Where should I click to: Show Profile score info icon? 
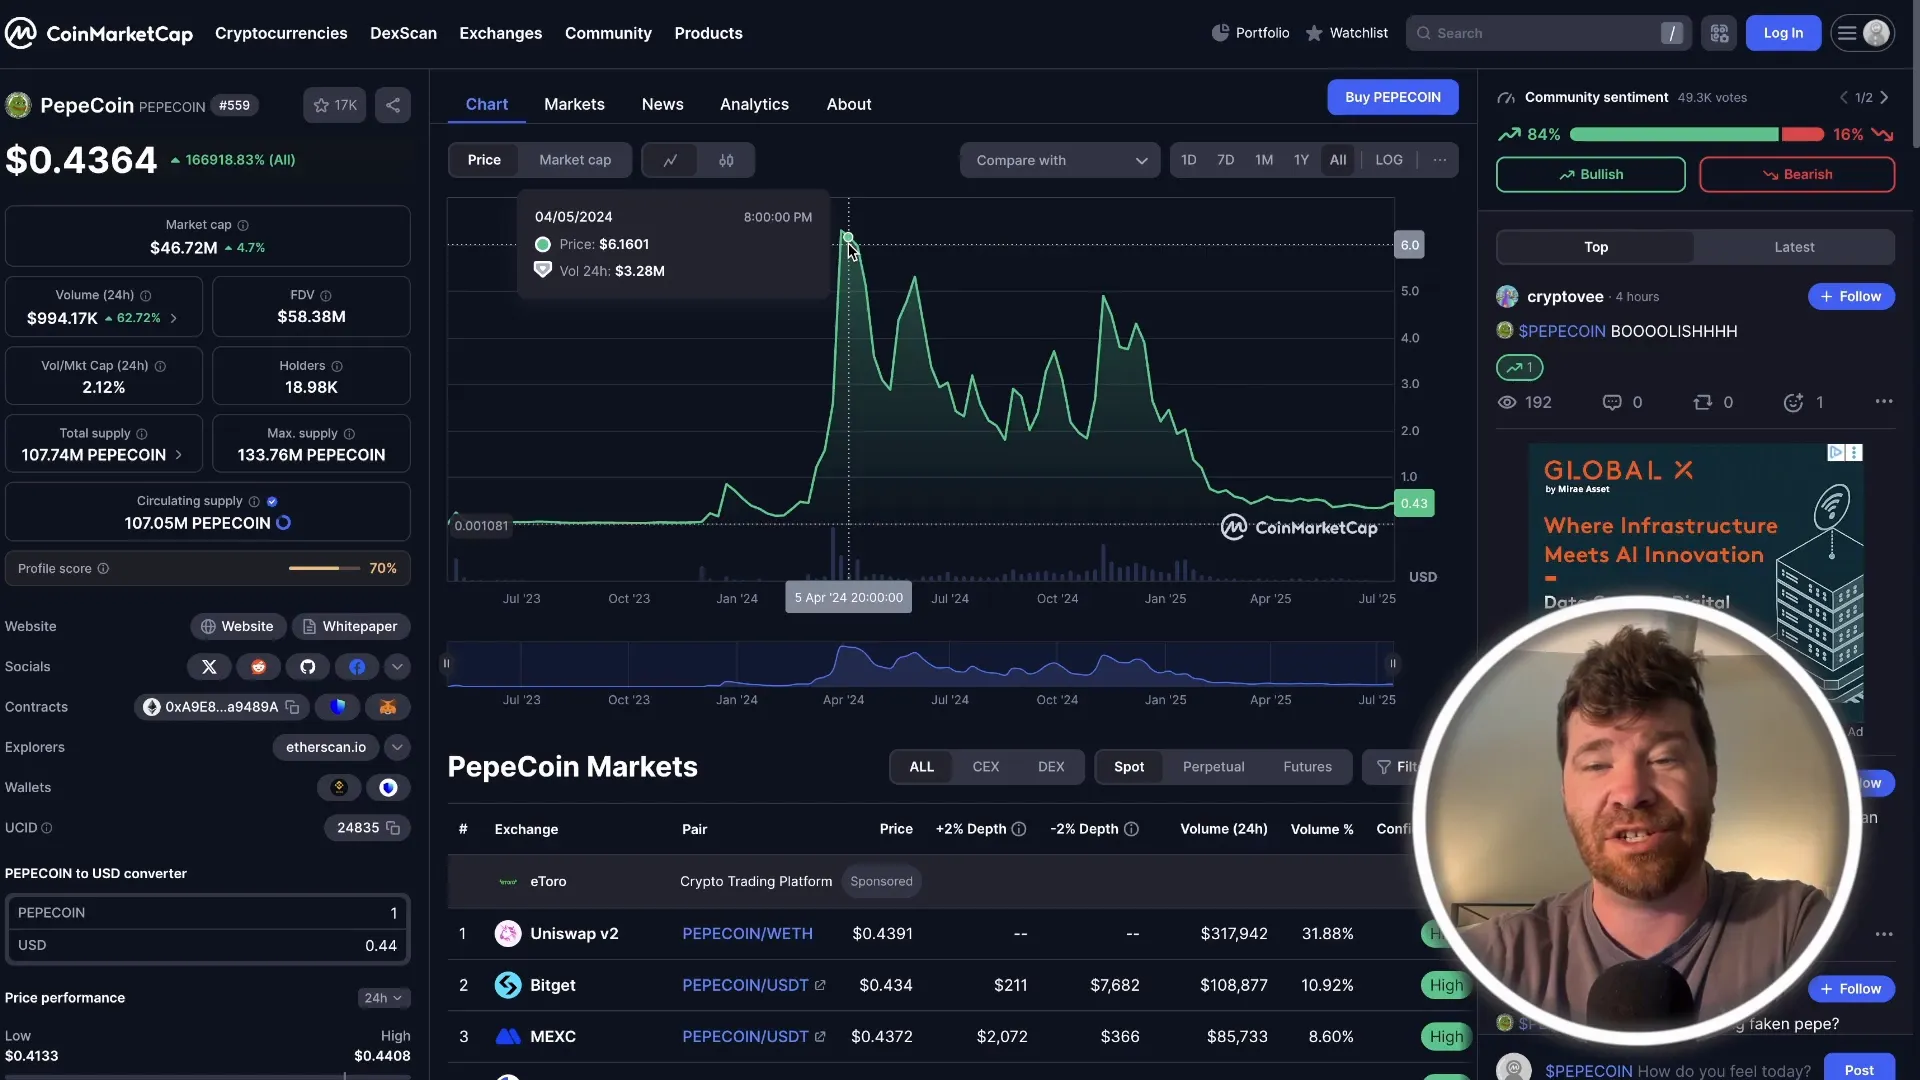coord(103,569)
